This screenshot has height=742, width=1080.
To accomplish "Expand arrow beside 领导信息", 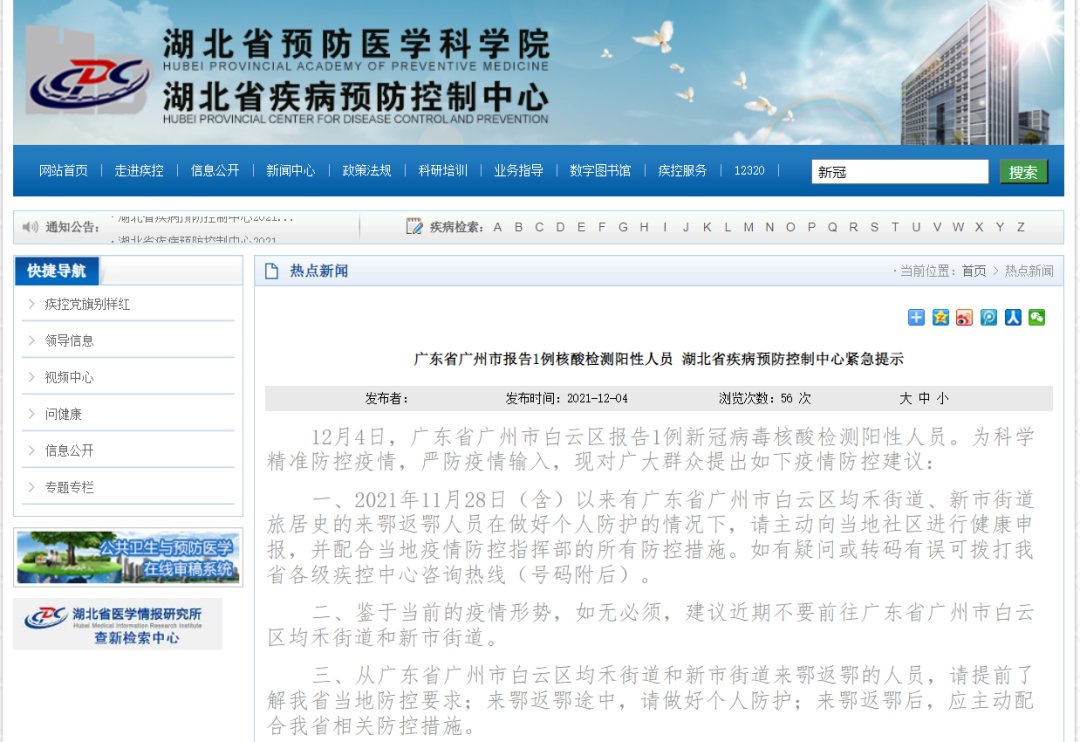I will [x=31, y=340].
